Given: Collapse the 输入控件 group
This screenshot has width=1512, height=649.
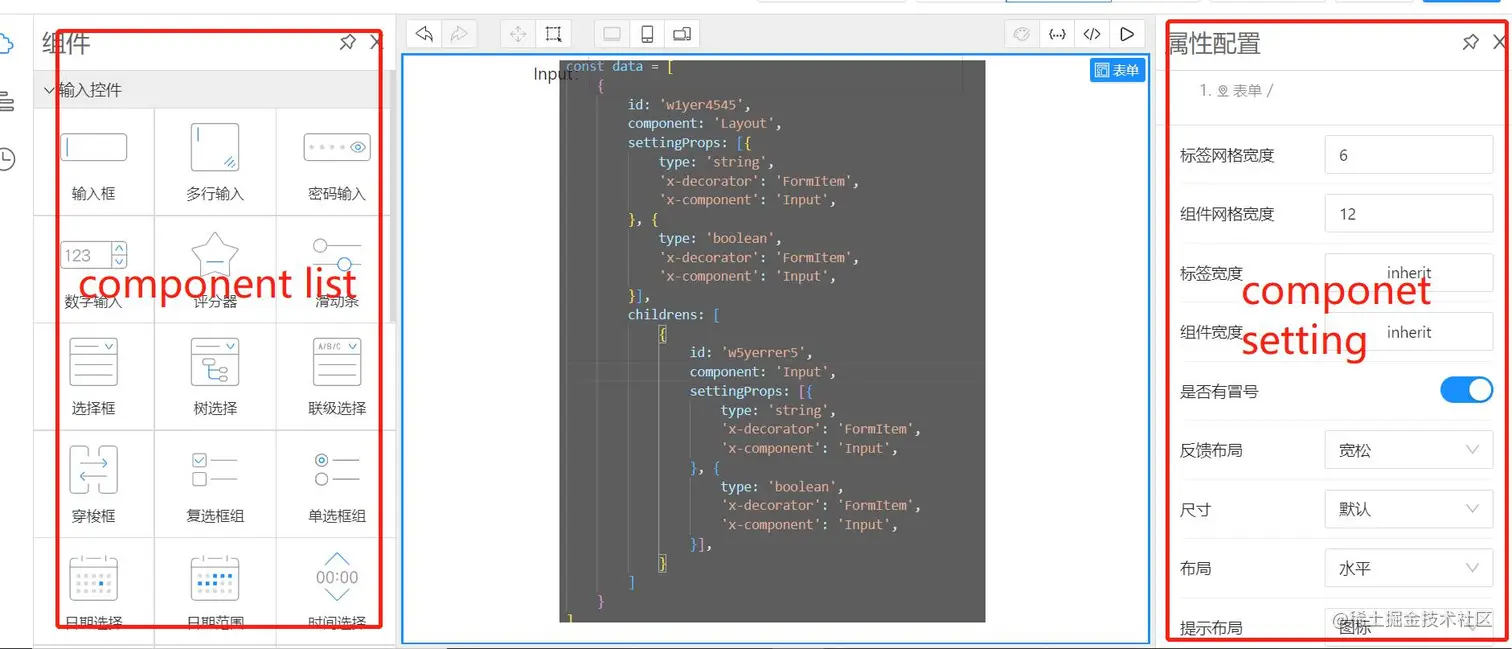Looking at the screenshot, I should [x=215, y=90].
